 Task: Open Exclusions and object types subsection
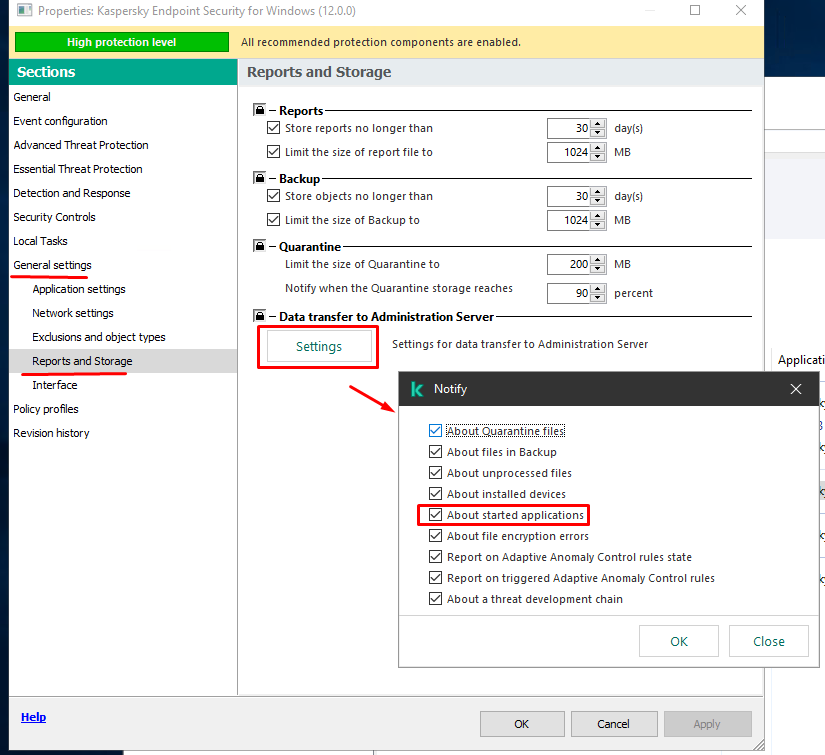click(x=99, y=337)
